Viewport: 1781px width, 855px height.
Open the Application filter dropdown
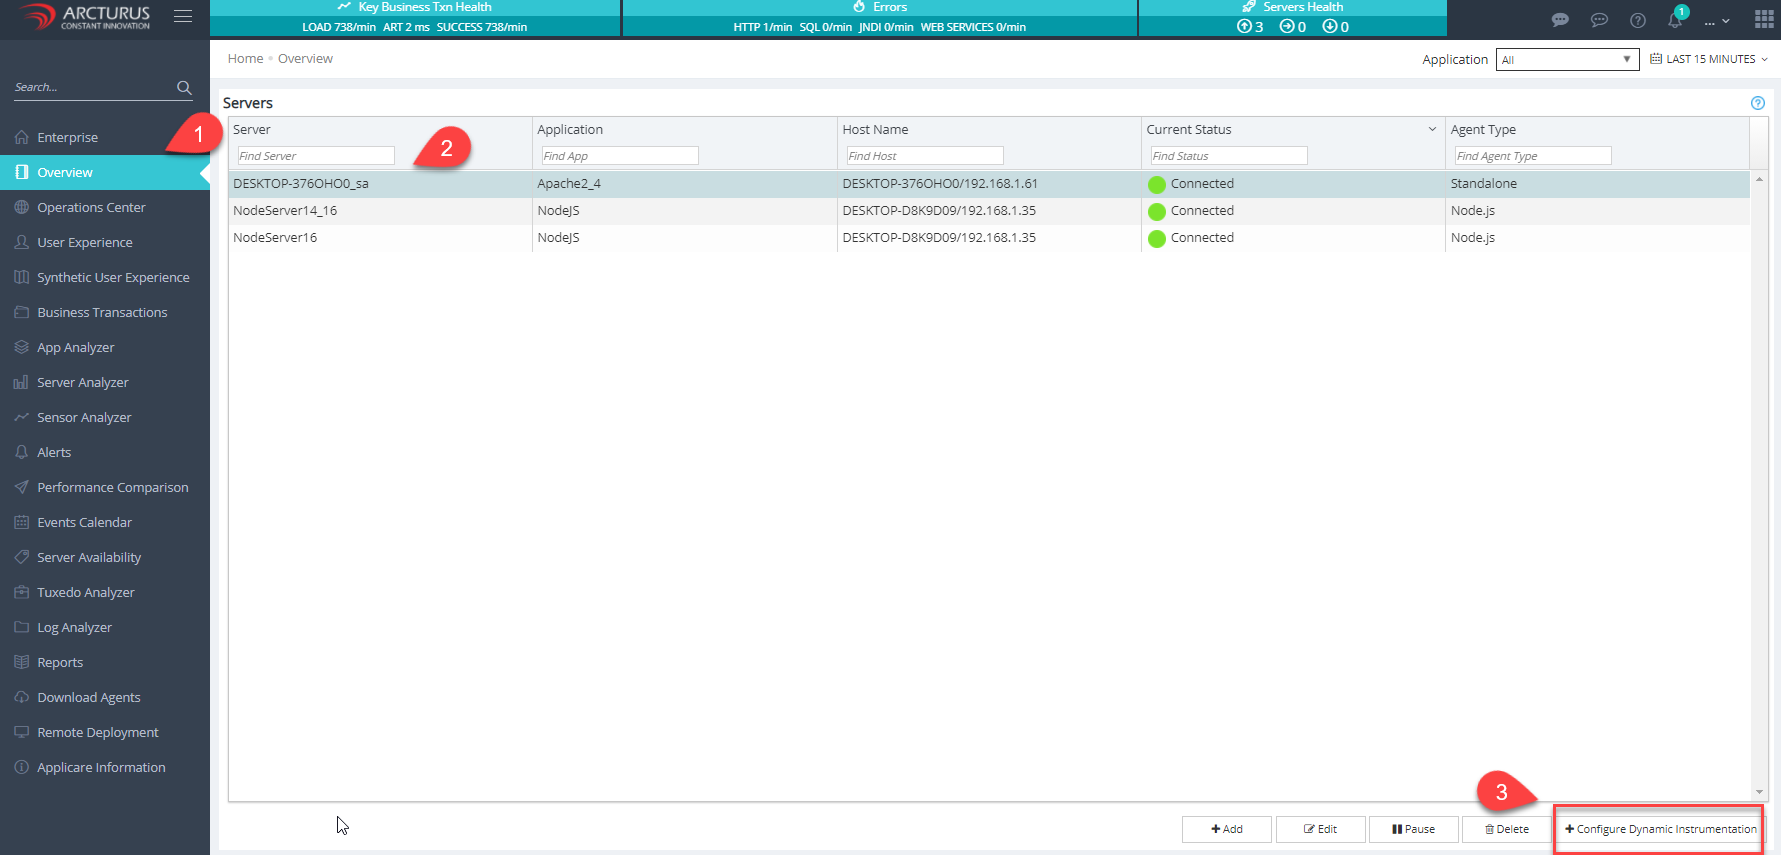[x=1566, y=60]
